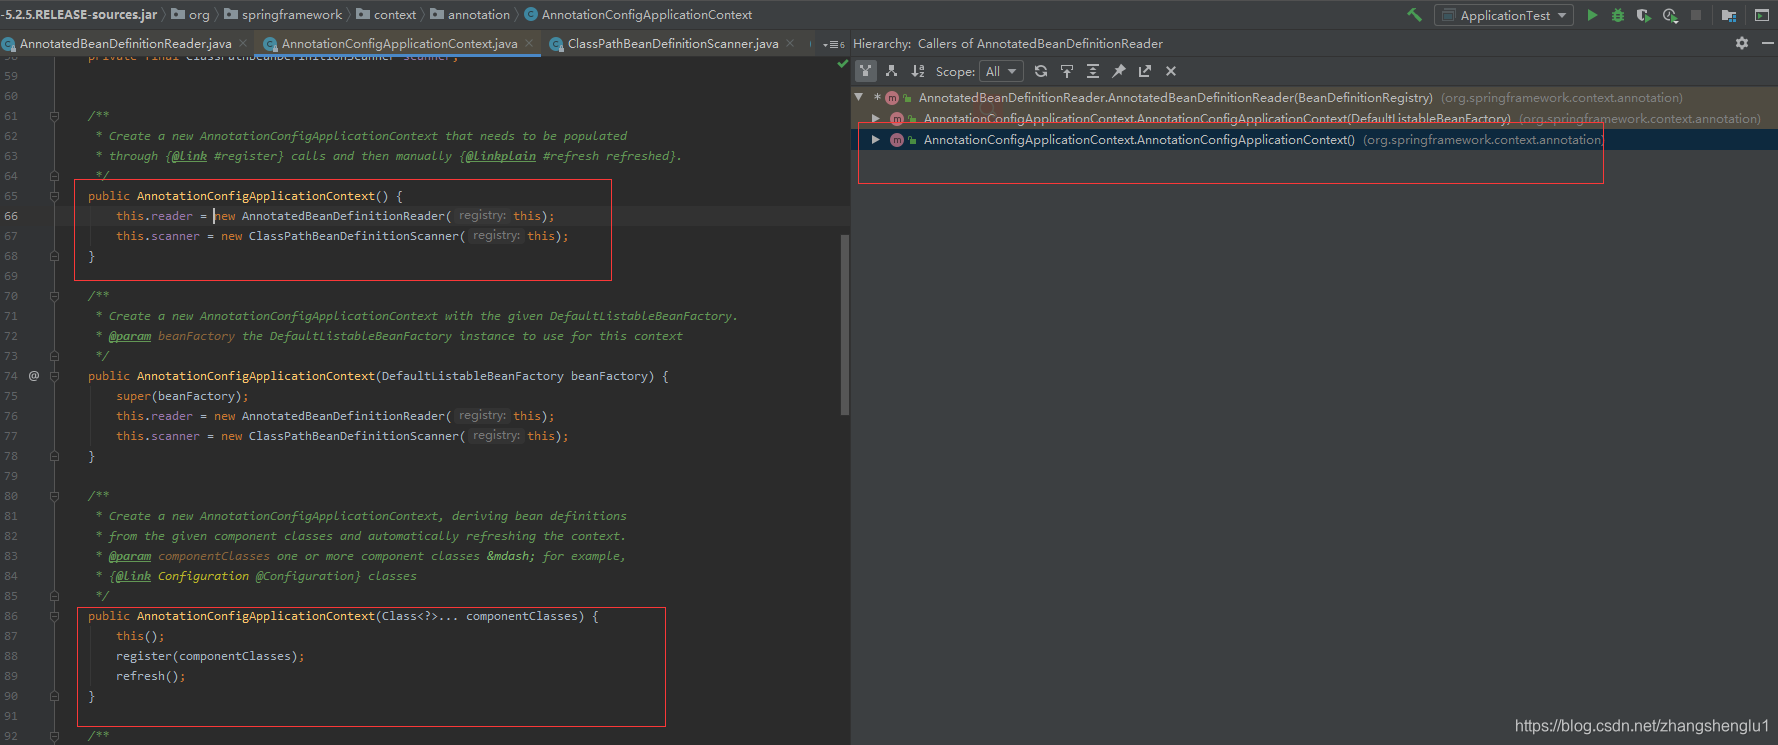Viewport: 1778px width, 745px height.
Task: Open ApplicationTest run configuration dropdown
Action: point(1504,15)
